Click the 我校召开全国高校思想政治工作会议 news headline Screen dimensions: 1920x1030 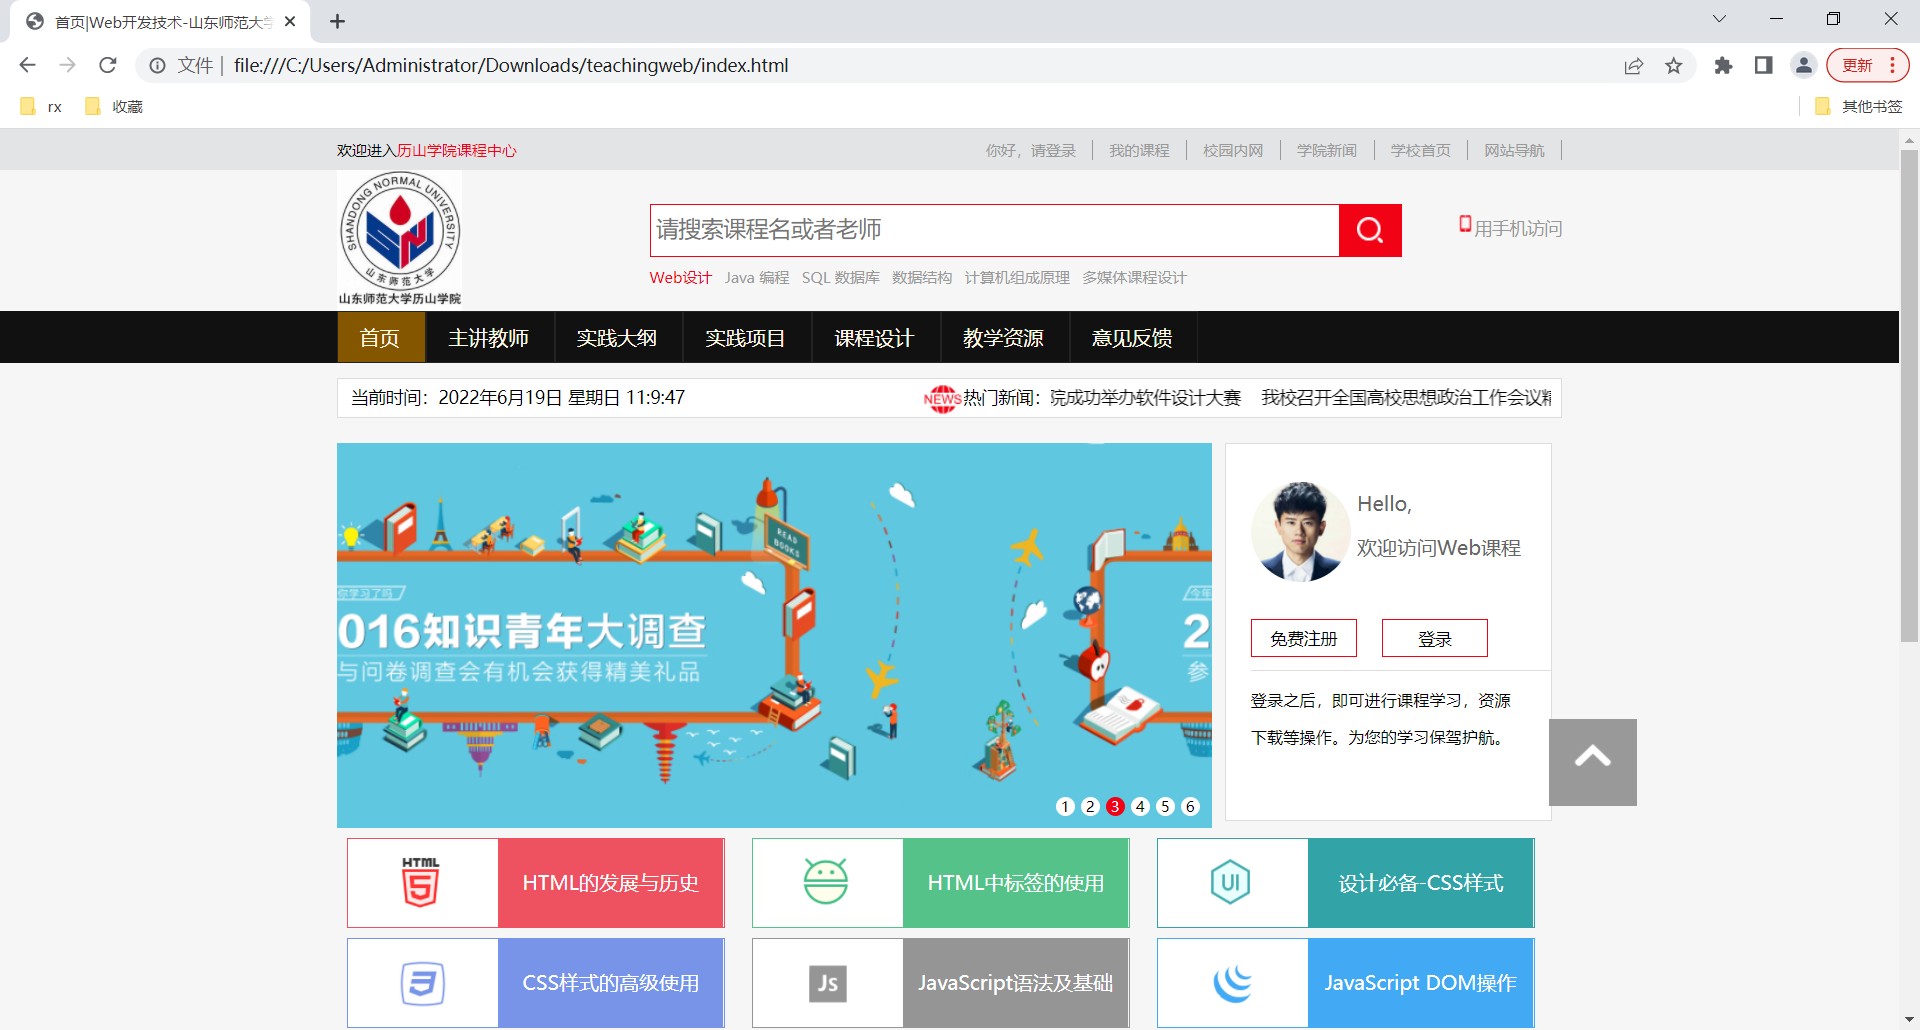click(1406, 398)
